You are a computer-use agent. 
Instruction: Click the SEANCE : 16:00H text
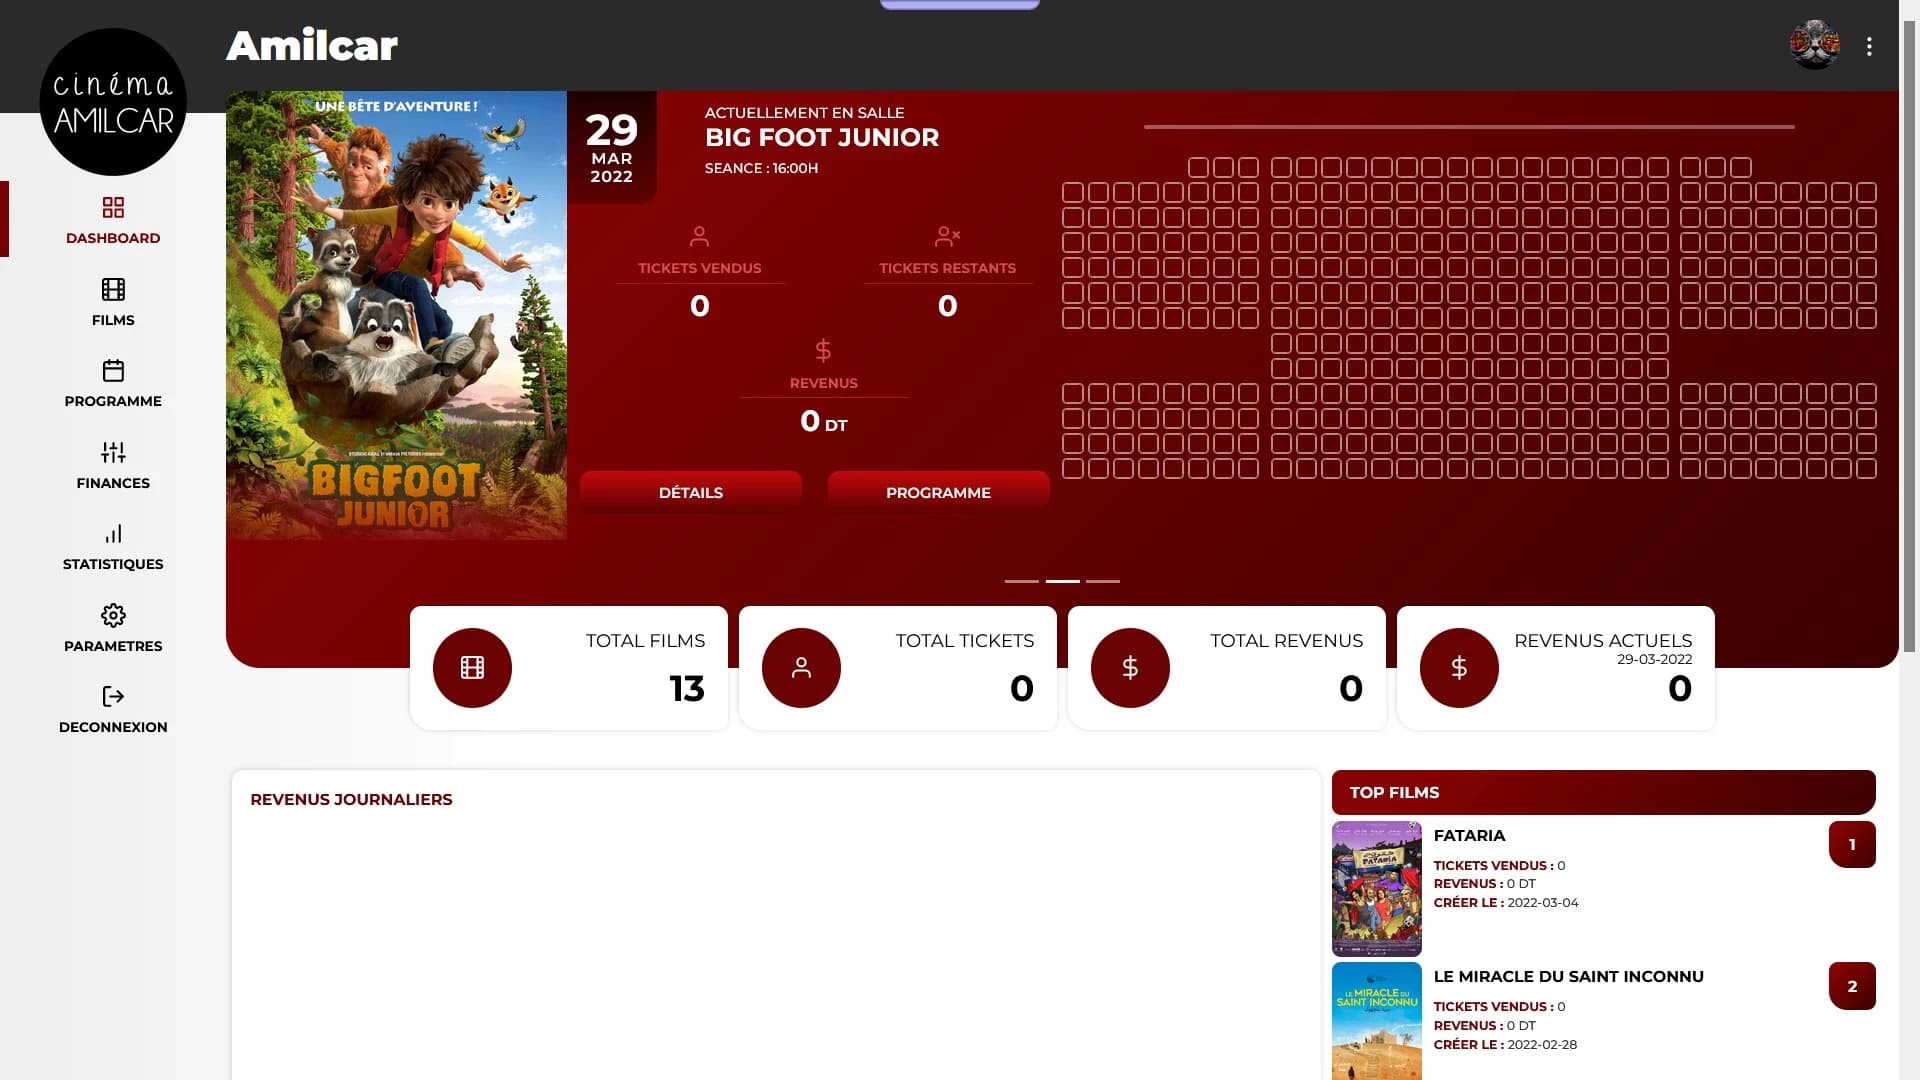[761, 168]
